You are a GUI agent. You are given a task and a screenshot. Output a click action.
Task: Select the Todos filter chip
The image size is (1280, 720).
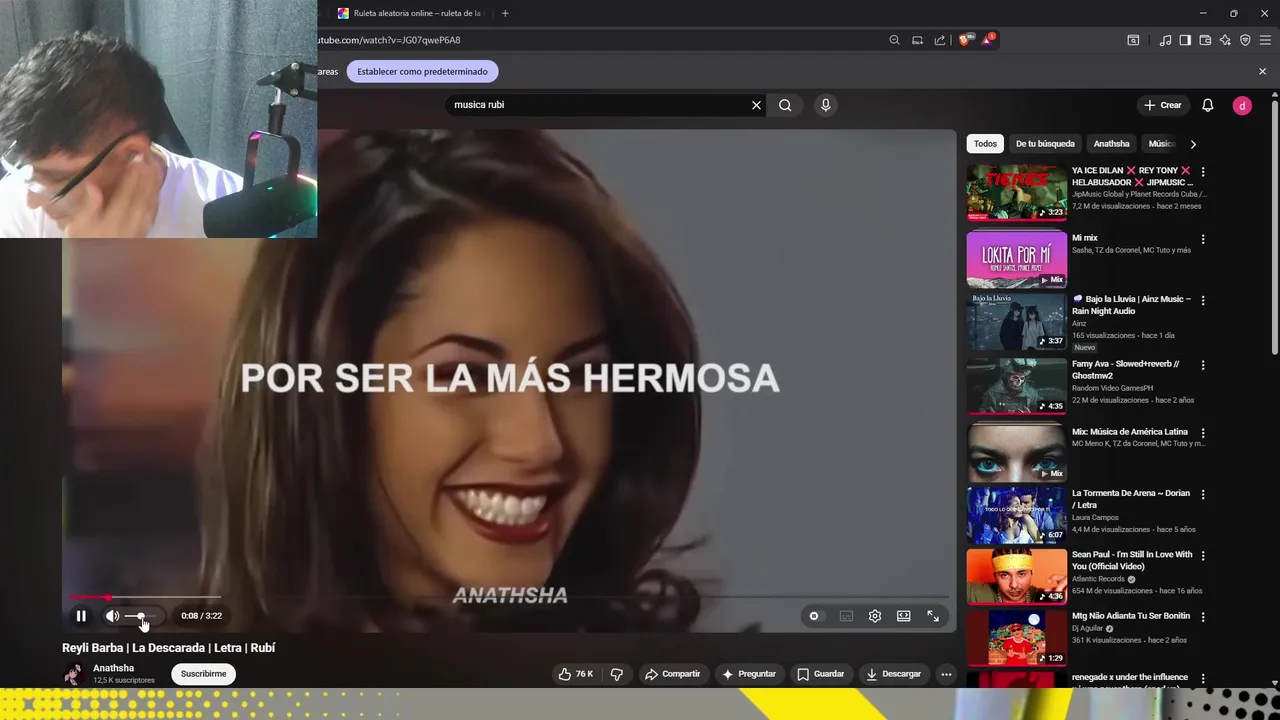pyautogui.click(x=985, y=144)
